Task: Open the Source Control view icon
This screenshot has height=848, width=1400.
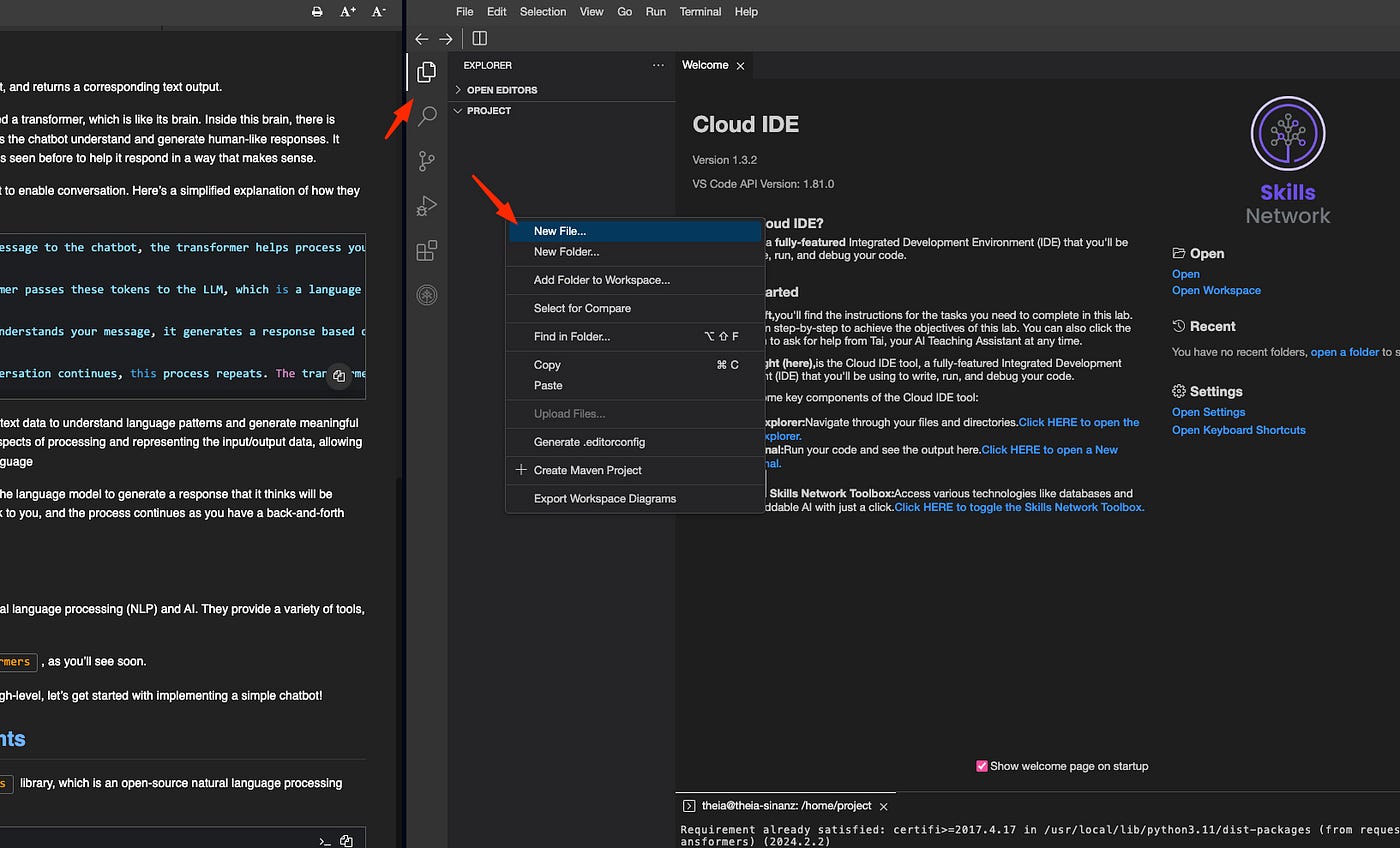Action: pos(427,161)
